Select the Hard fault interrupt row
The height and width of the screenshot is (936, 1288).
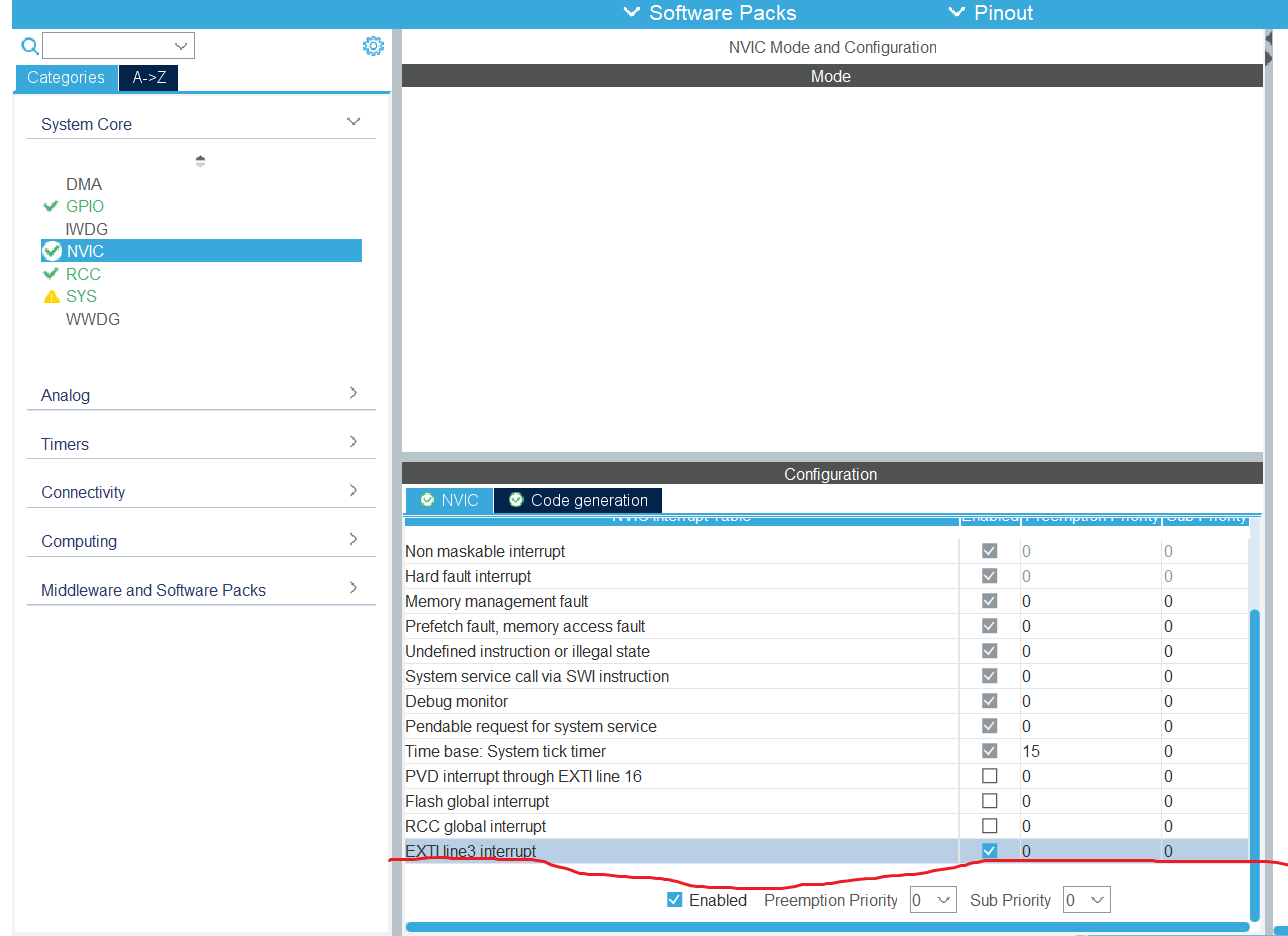826,576
